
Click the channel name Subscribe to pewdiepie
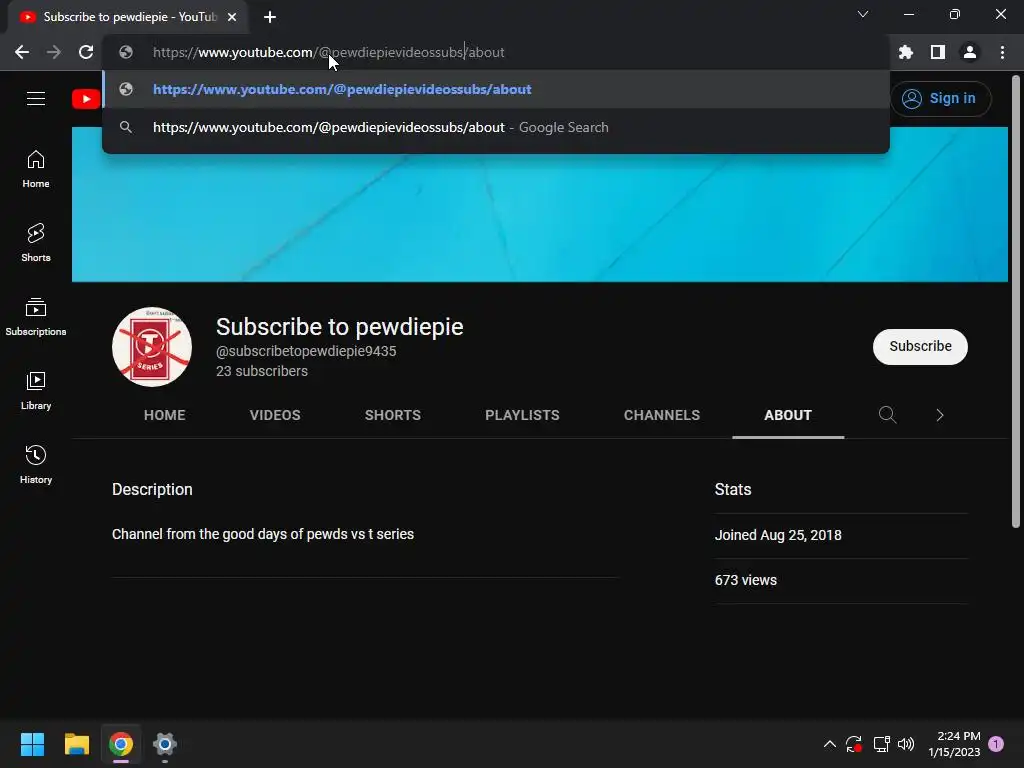(x=340, y=327)
